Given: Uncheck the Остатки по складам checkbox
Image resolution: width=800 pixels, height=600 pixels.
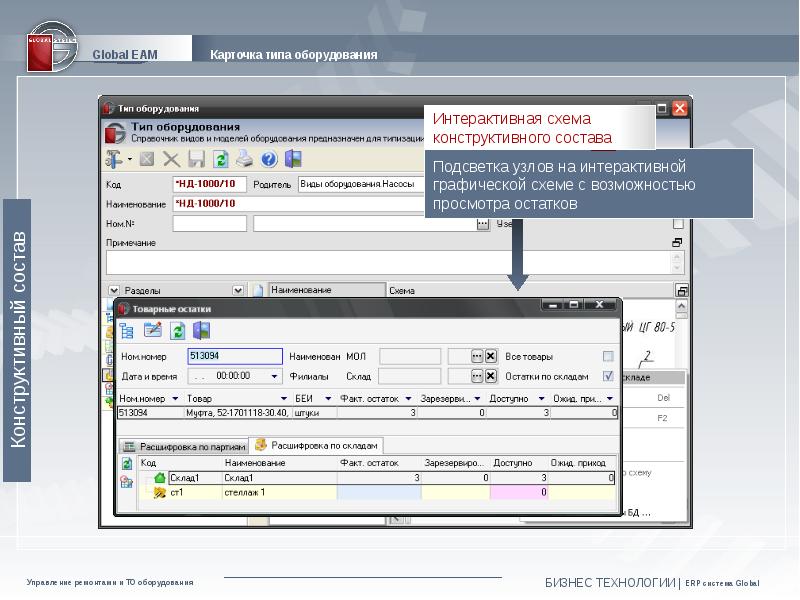Looking at the screenshot, I should (607, 376).
